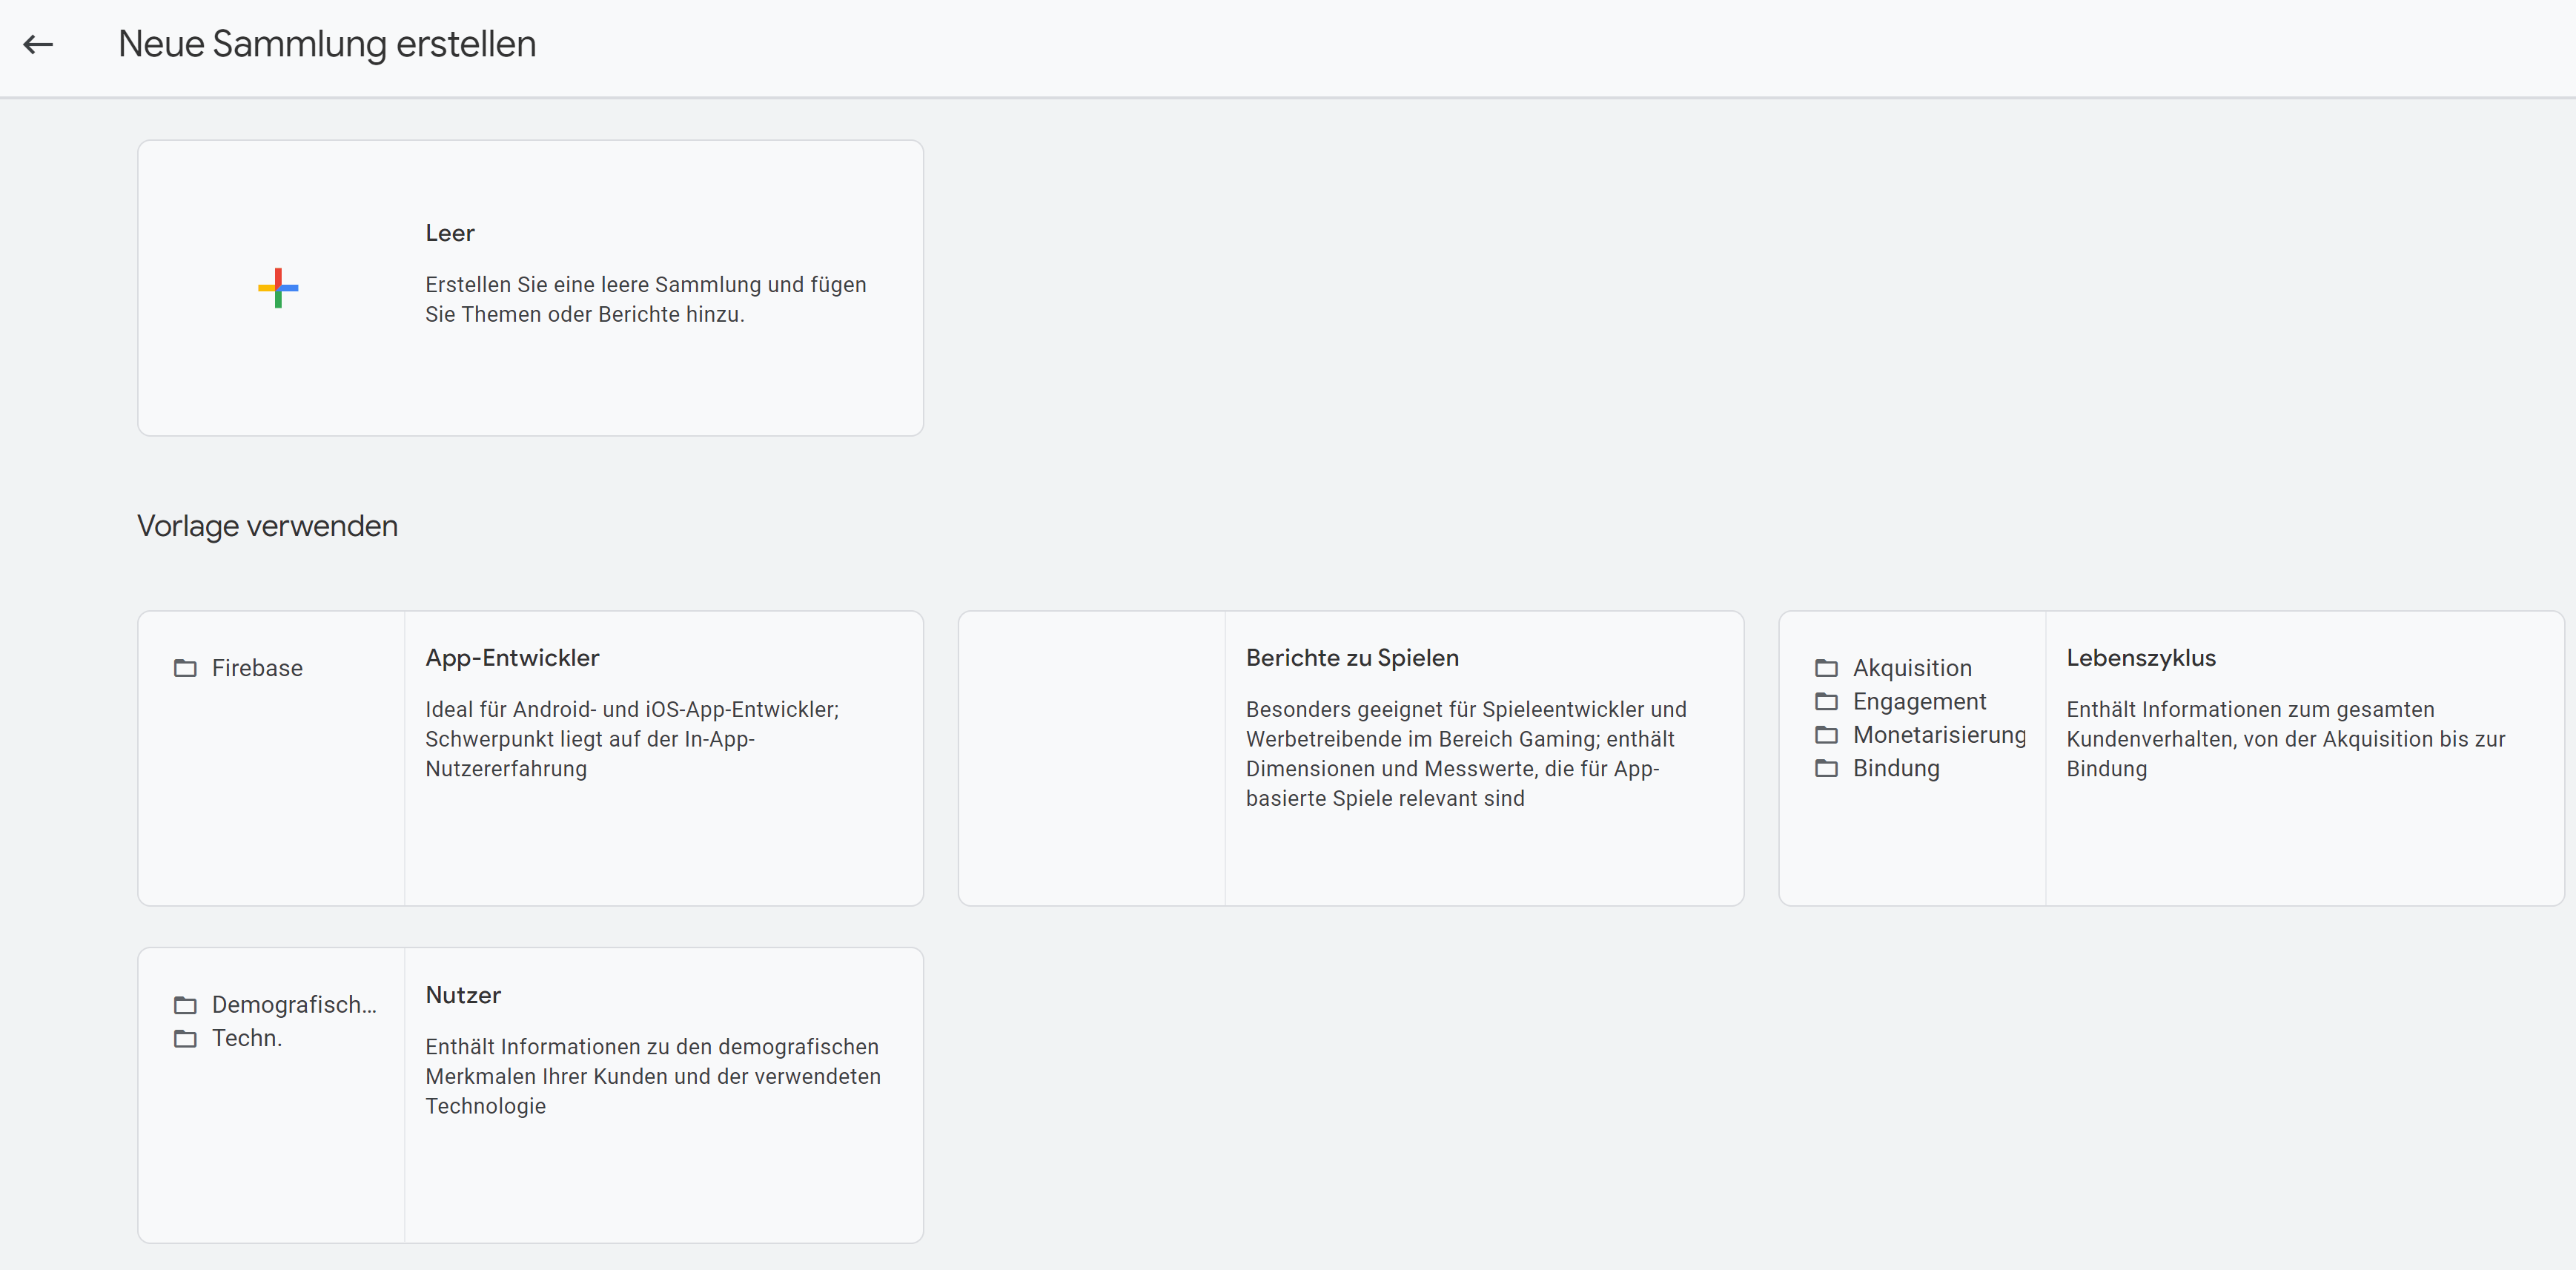Click the colorful plus icon
Viewport: 2576px width, 1270px height.
coord(278,288)
